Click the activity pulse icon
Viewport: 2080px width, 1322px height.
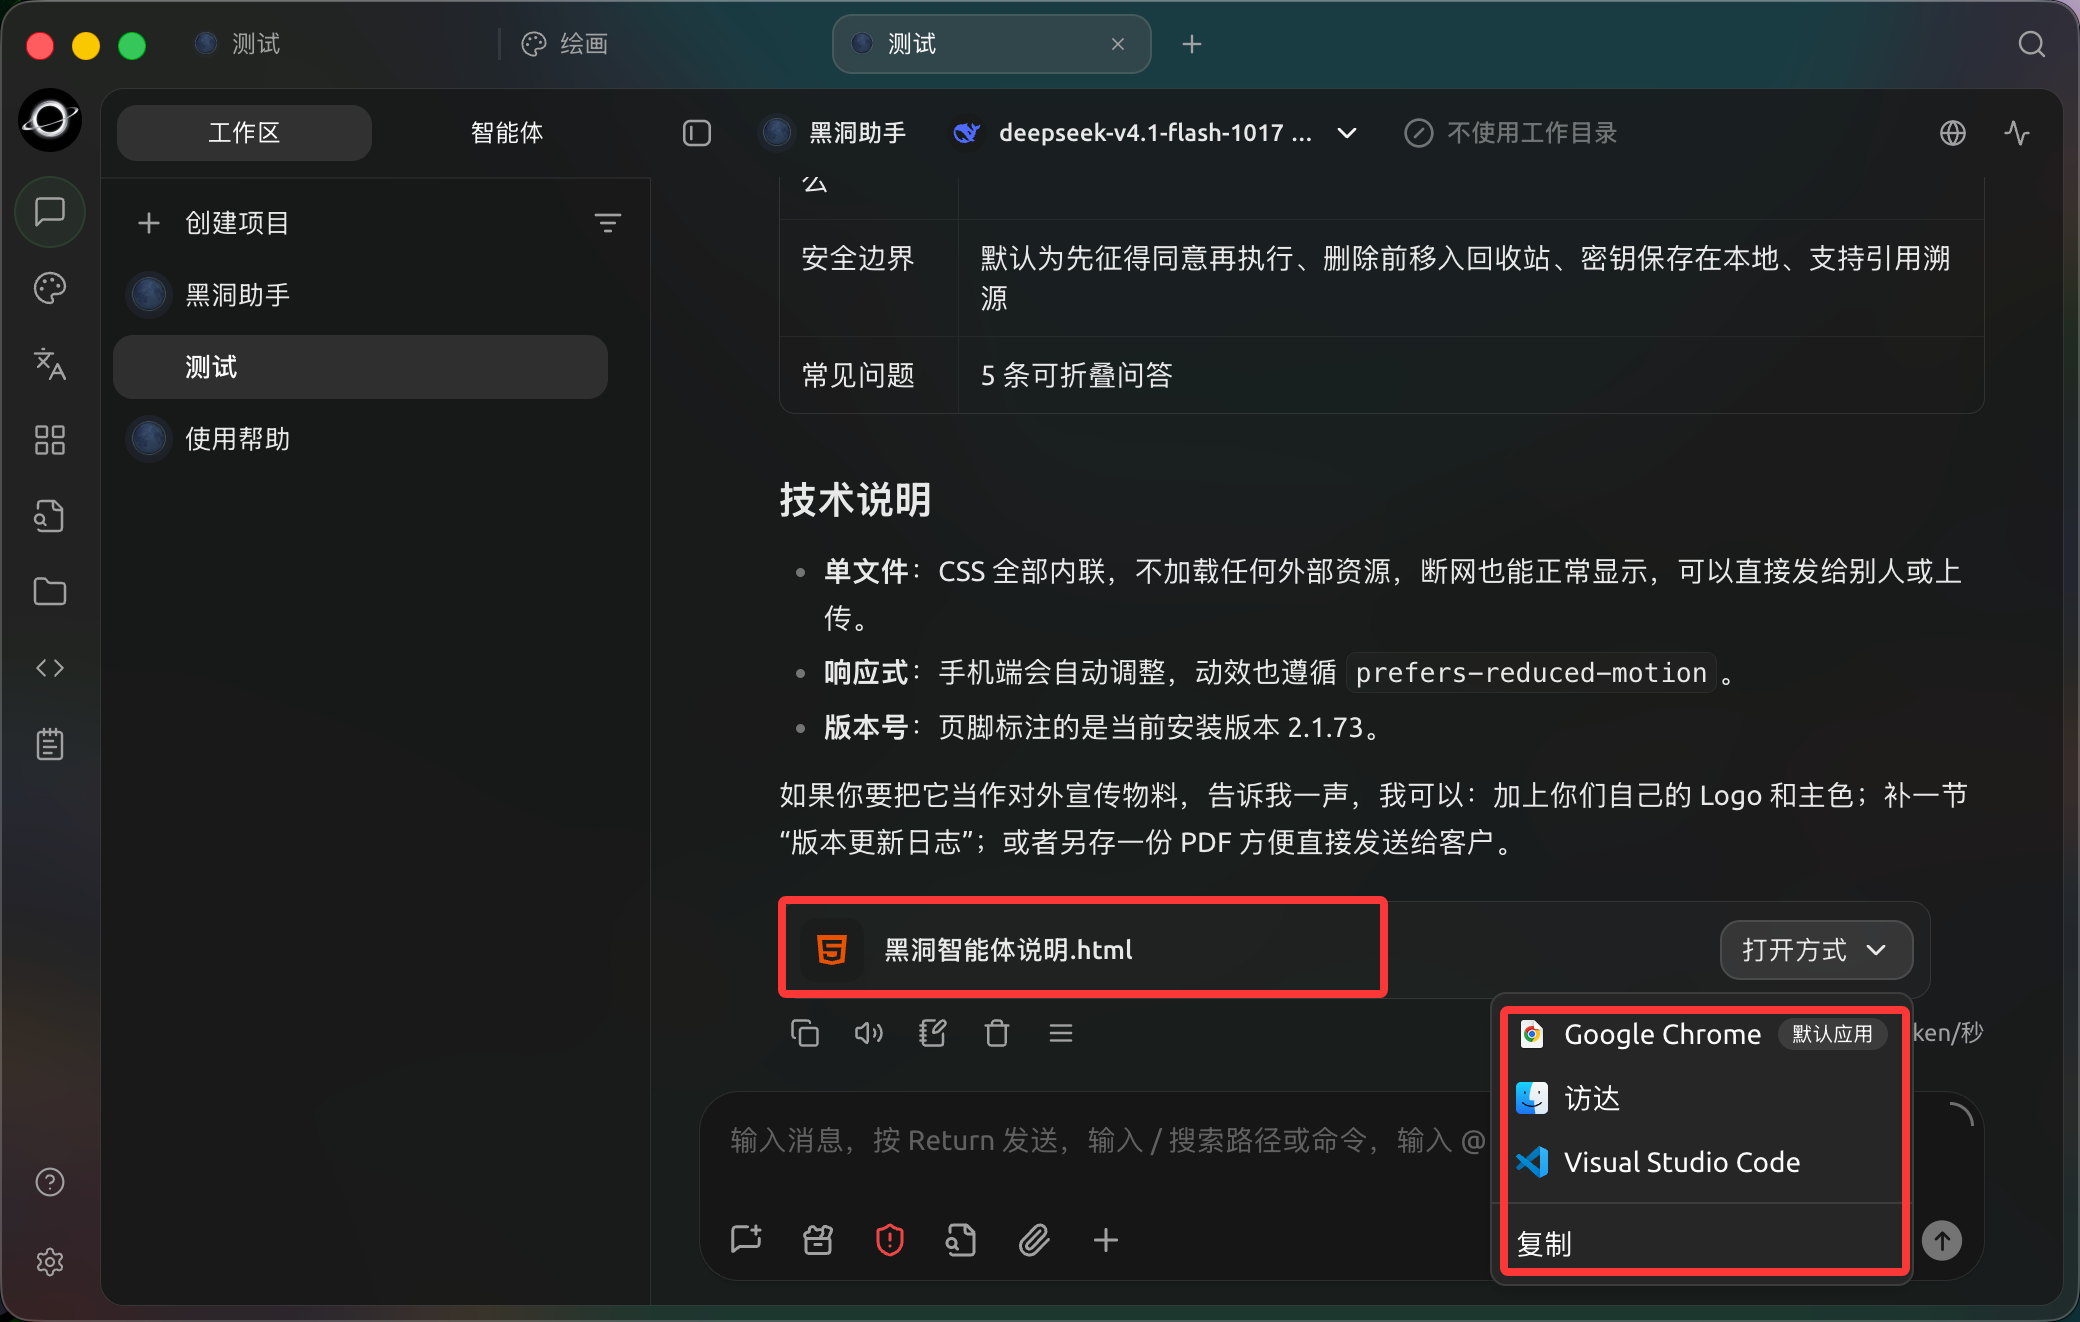point(2017,133)
